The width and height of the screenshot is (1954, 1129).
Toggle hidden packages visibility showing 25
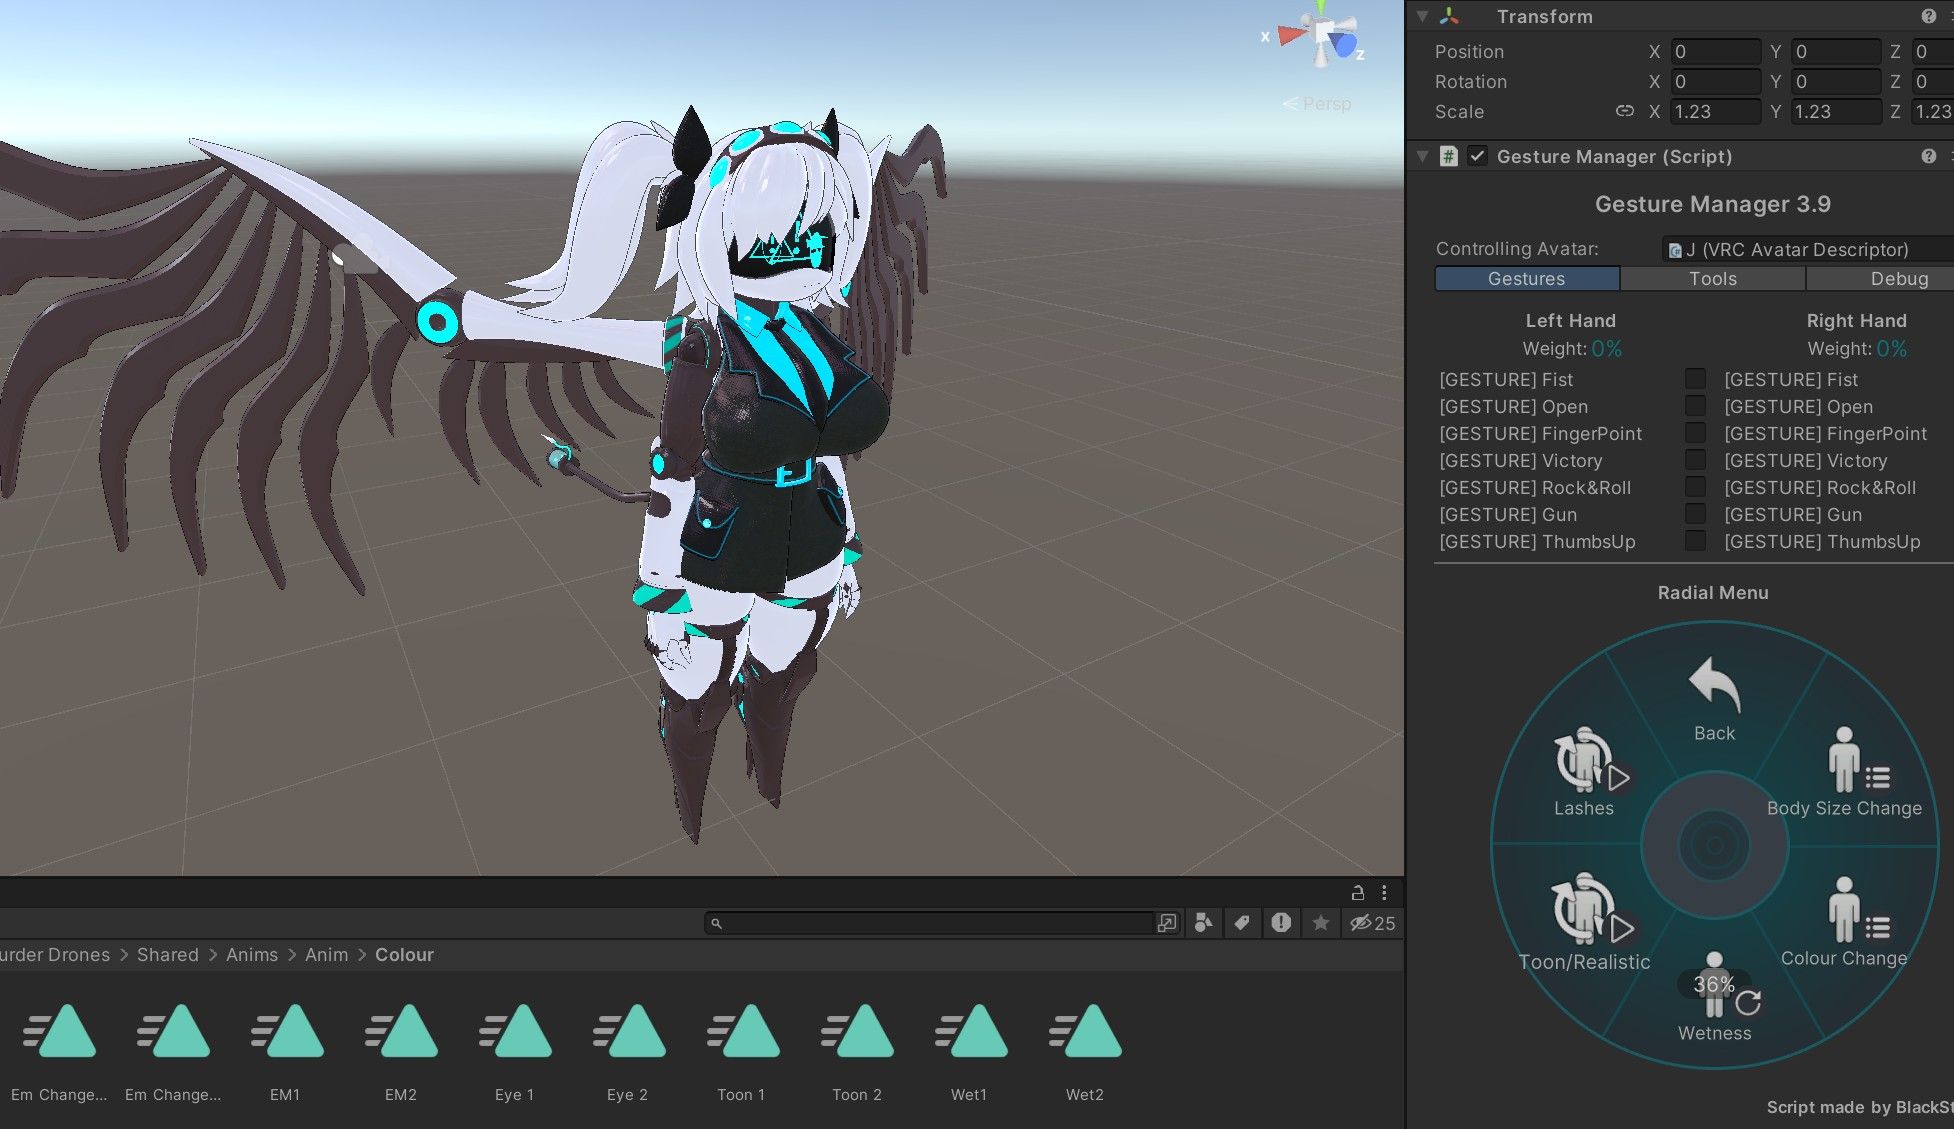tap(1373, 923)
